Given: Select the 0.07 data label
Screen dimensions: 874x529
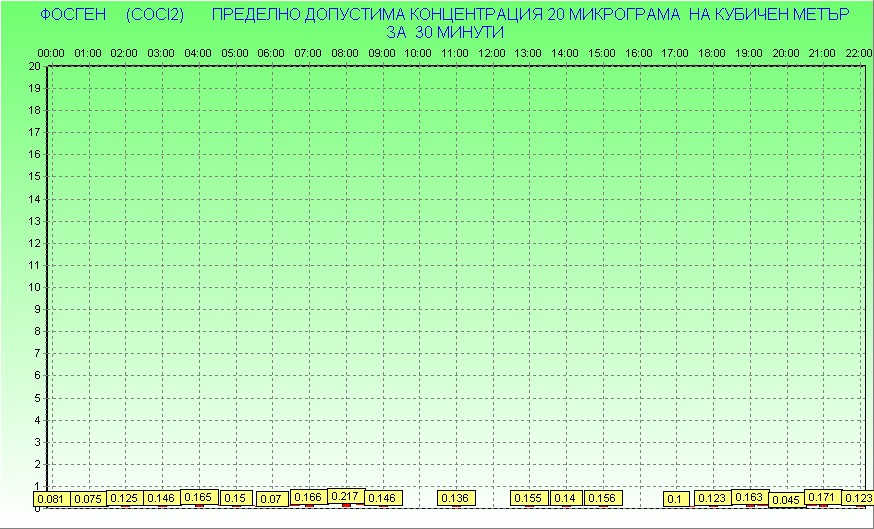Looking at the screenshot, I should (271, 499).
